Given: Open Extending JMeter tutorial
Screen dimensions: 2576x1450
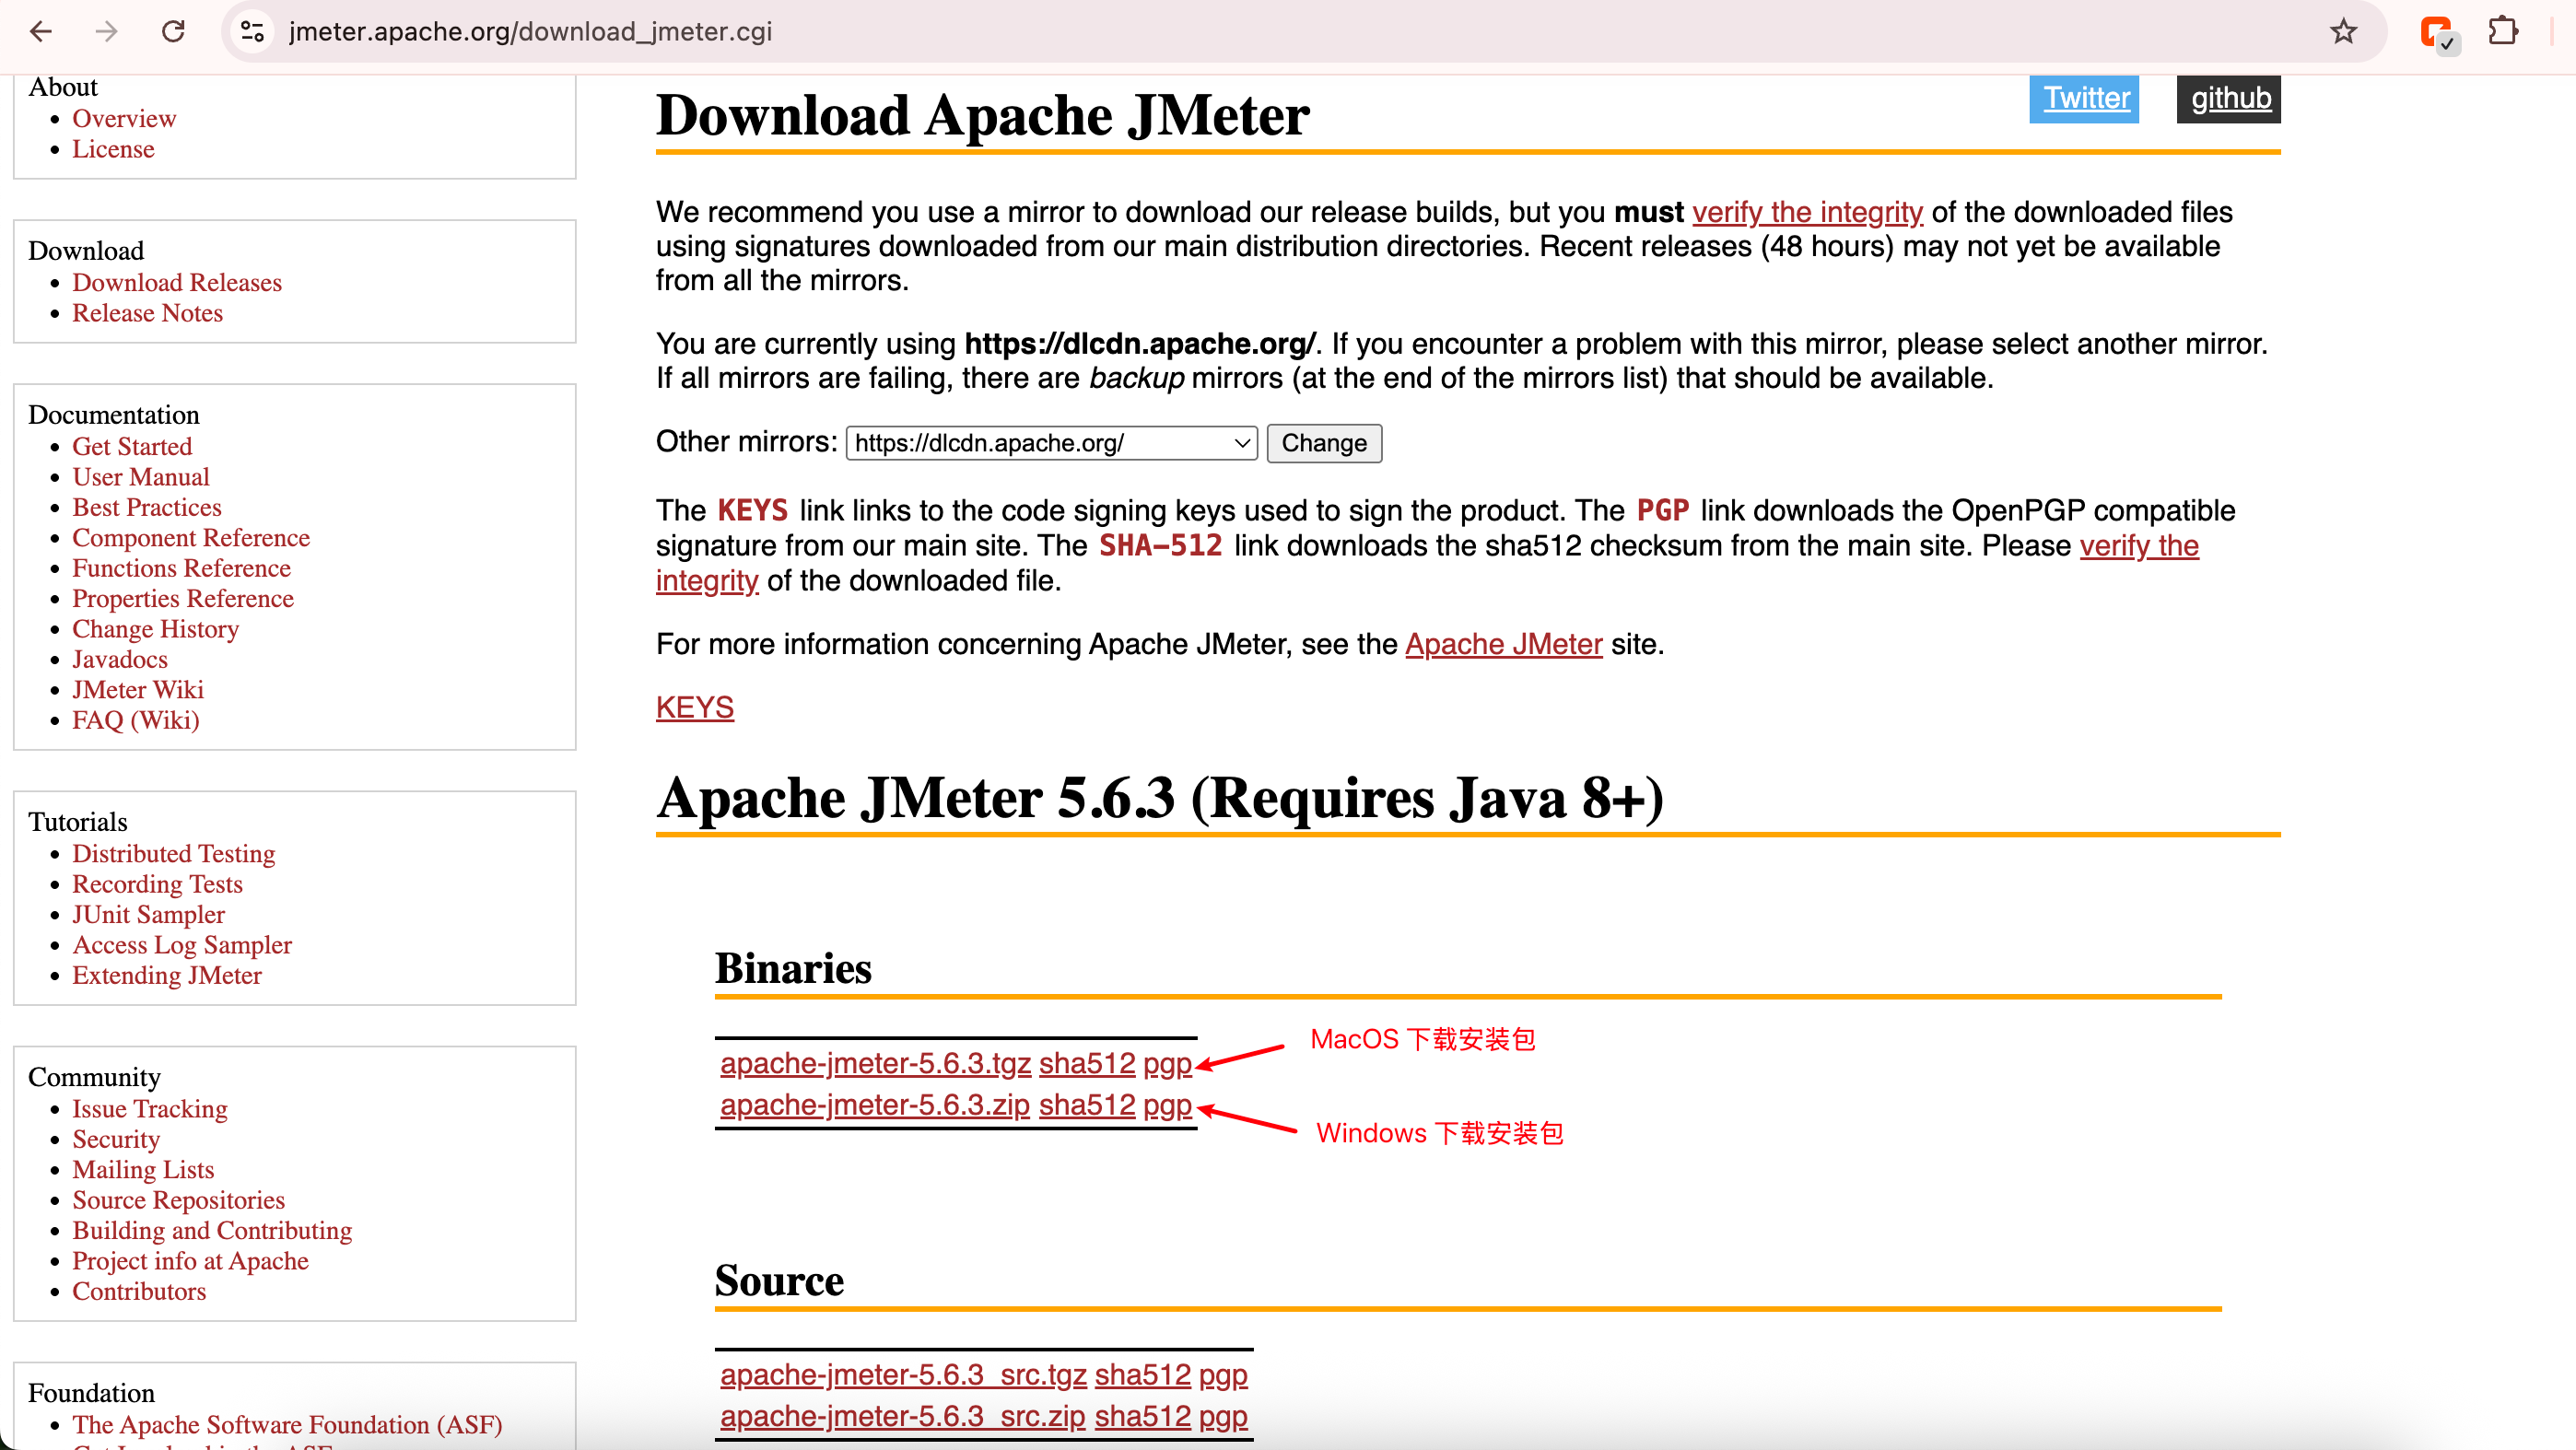Looking at the screenshot, I should tap(167, 974).
